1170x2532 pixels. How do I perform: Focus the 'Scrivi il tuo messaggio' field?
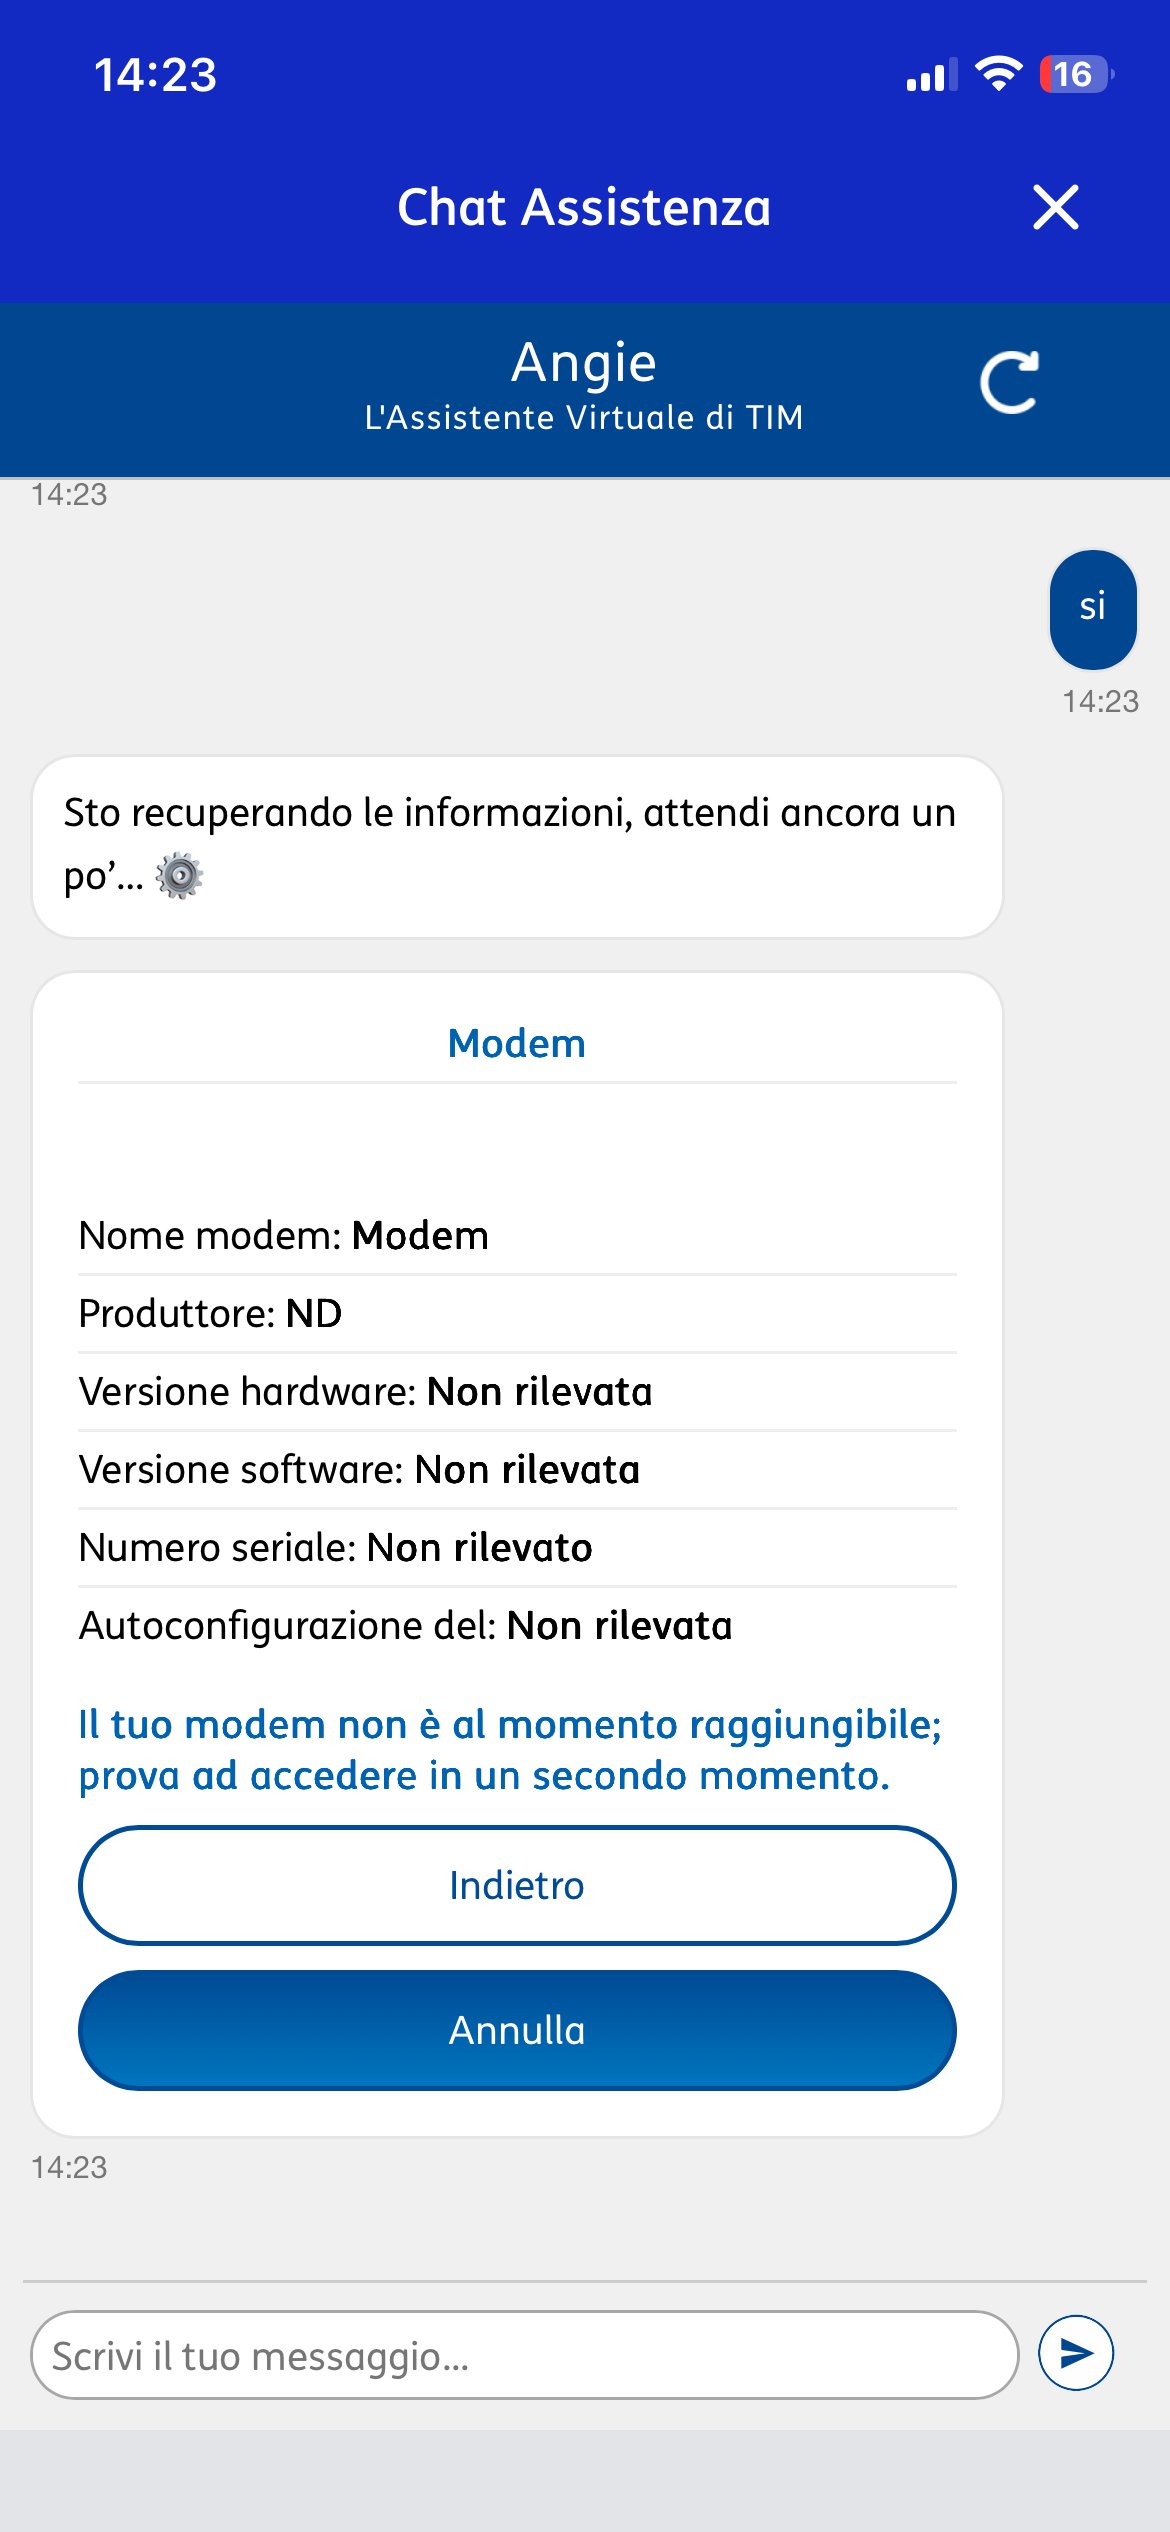[525, 2355]
